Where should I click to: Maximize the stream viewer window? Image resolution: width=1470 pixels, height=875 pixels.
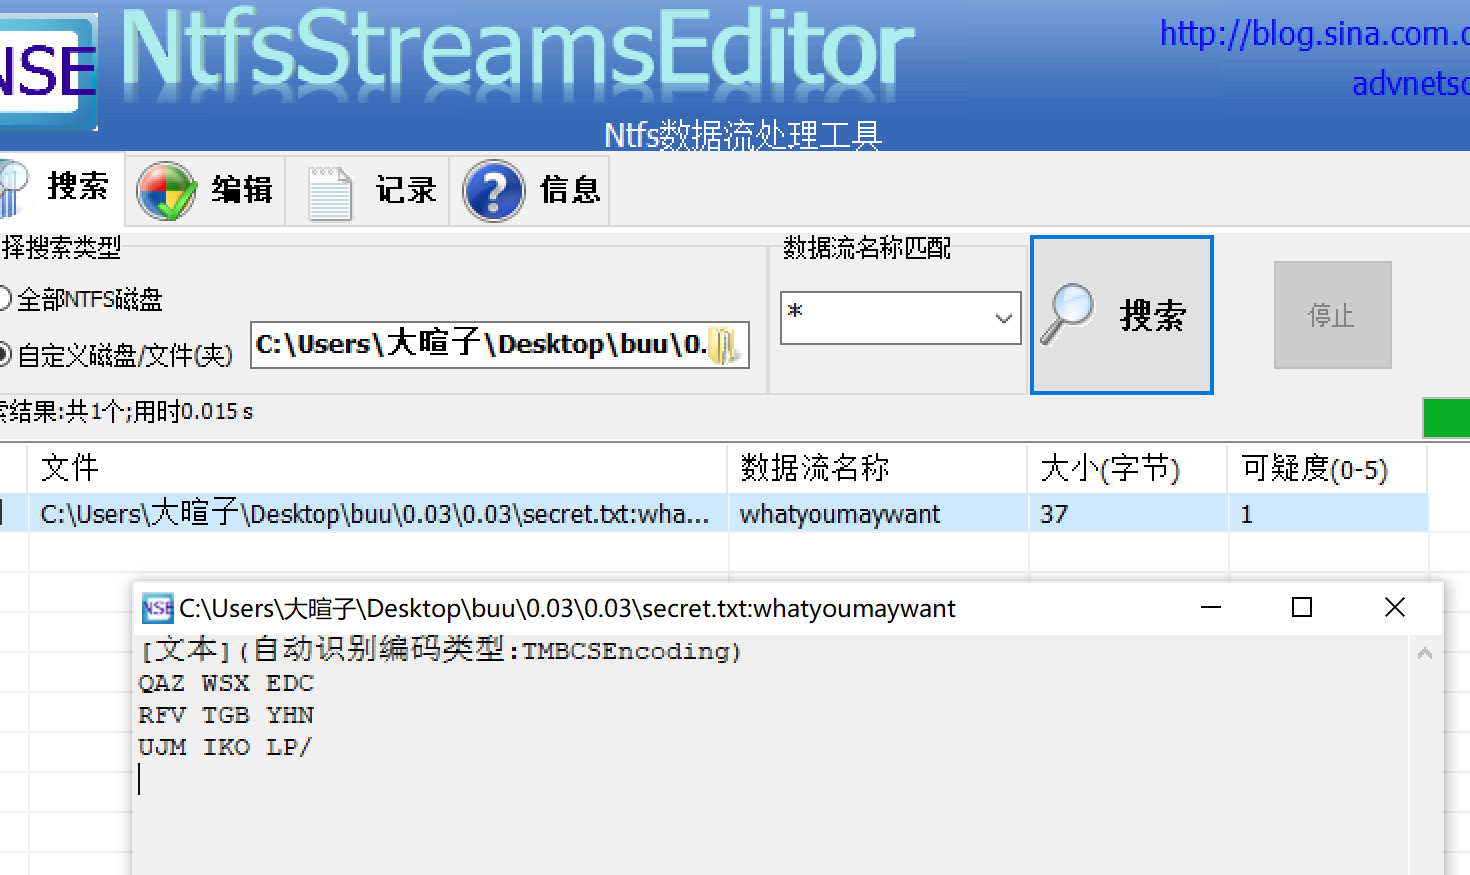pos(1302,608)
